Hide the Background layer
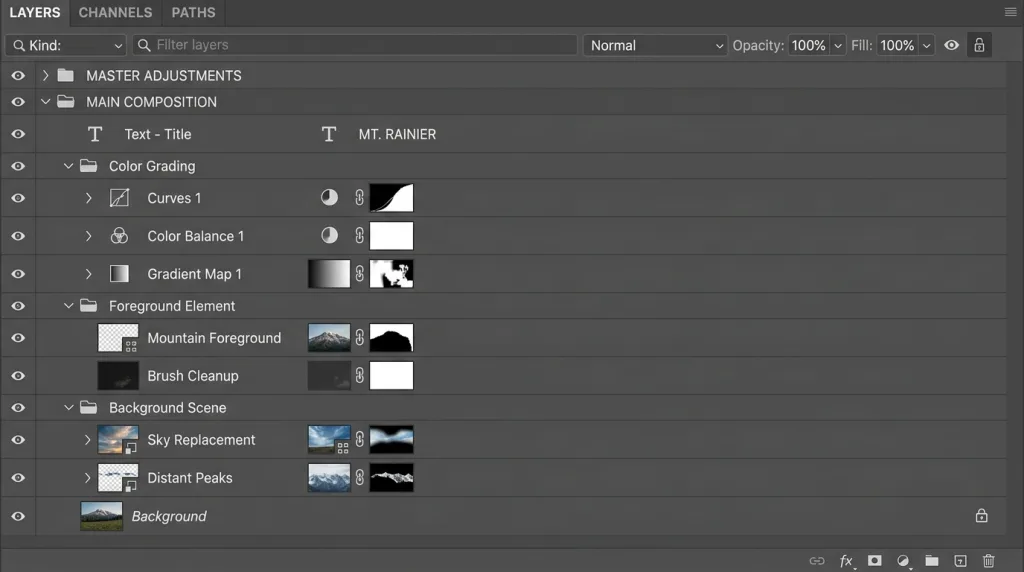 point(18,516)
